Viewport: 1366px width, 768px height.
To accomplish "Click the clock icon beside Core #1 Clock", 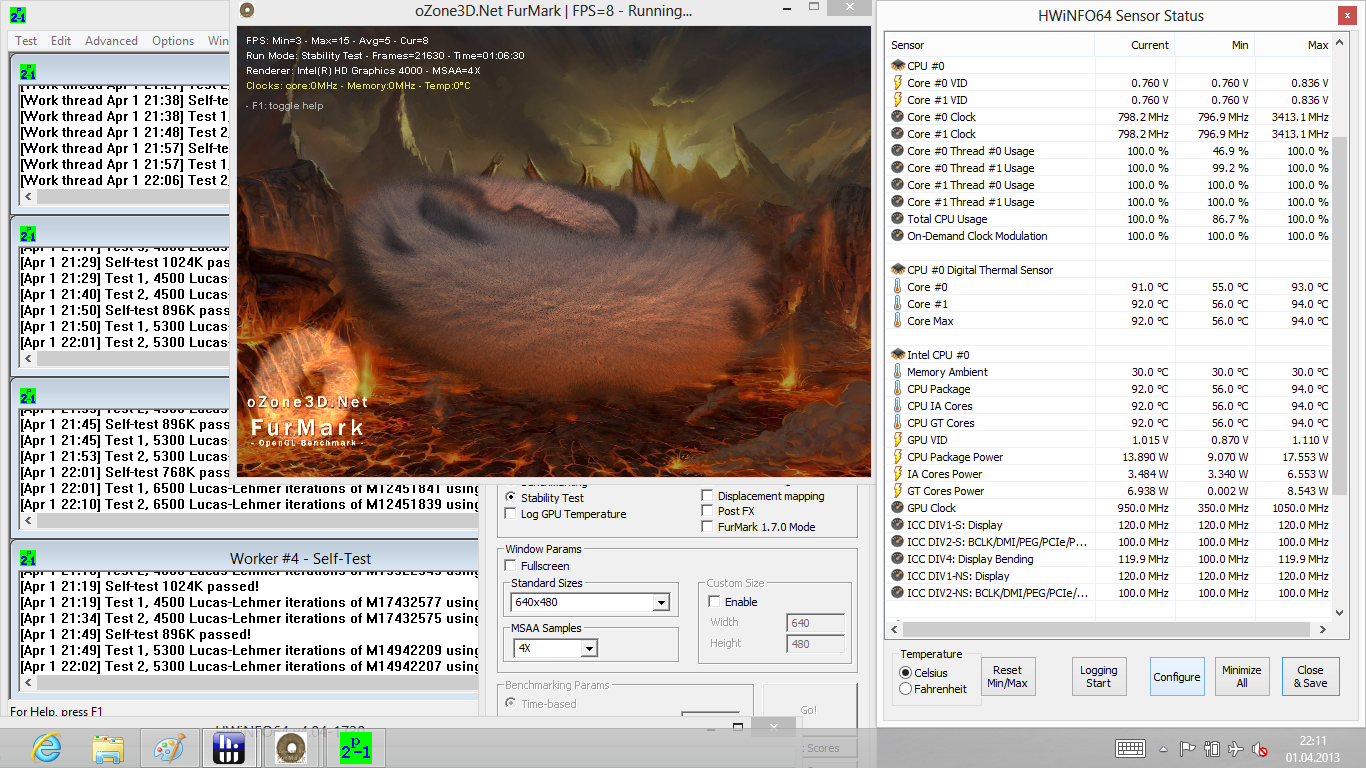I will 898,134.
